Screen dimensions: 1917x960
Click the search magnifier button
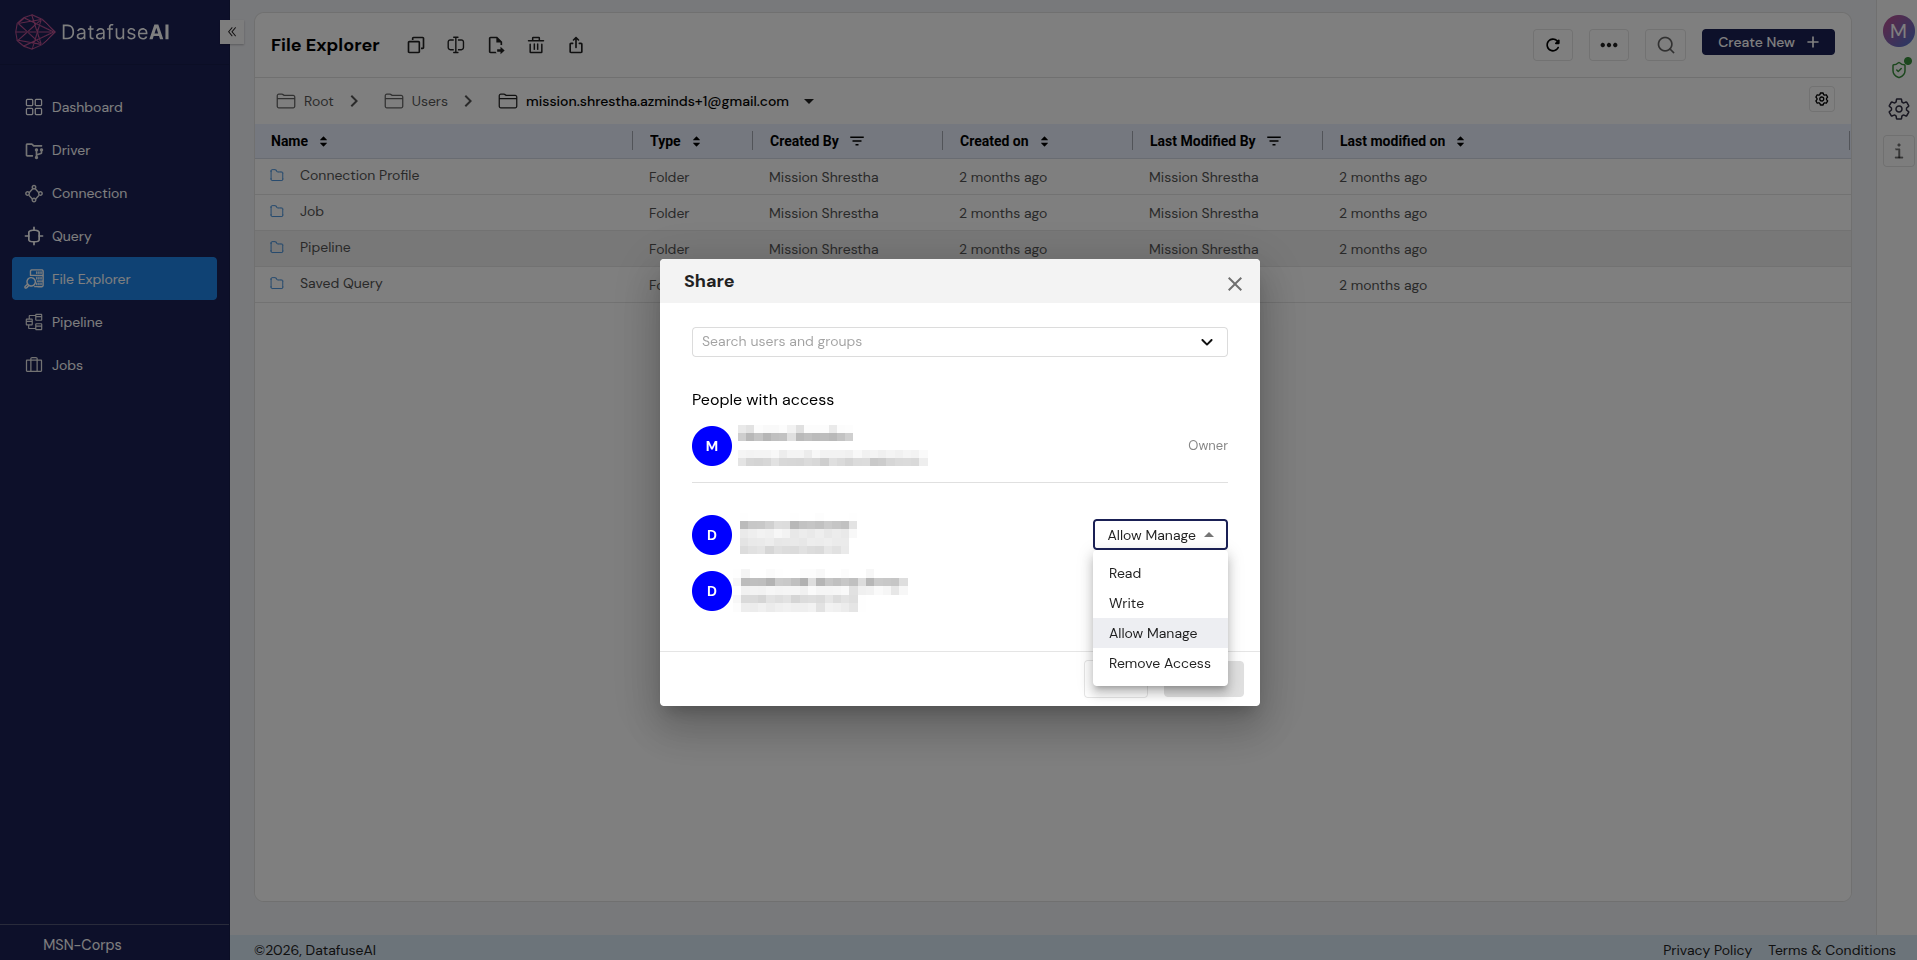click(1665, 45)
